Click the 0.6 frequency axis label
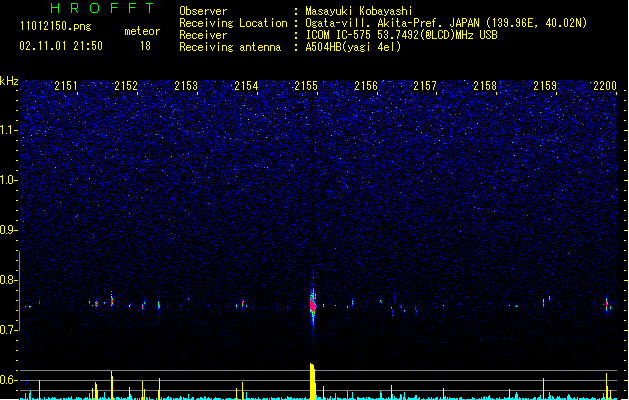The height and width of the screenshot is (400, 629). click(x=9, y=380)
